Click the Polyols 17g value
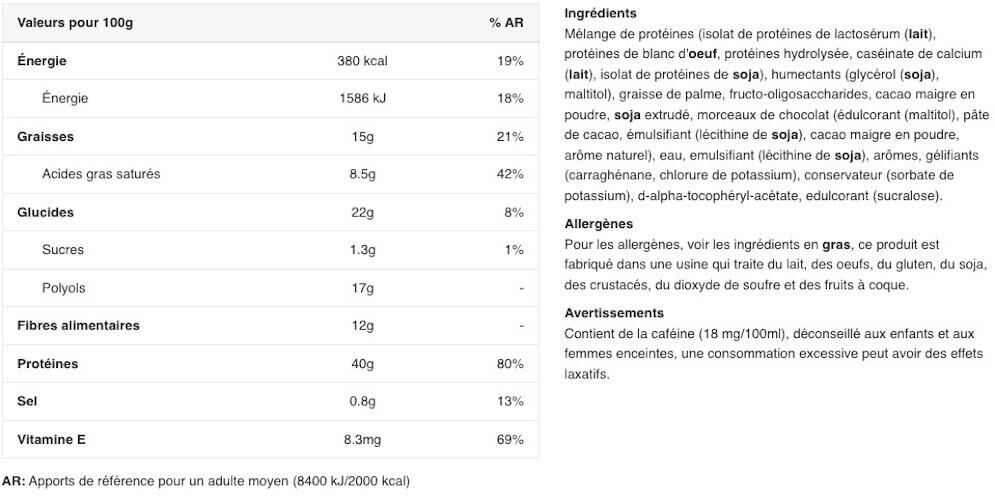 (x=362, y=287)
